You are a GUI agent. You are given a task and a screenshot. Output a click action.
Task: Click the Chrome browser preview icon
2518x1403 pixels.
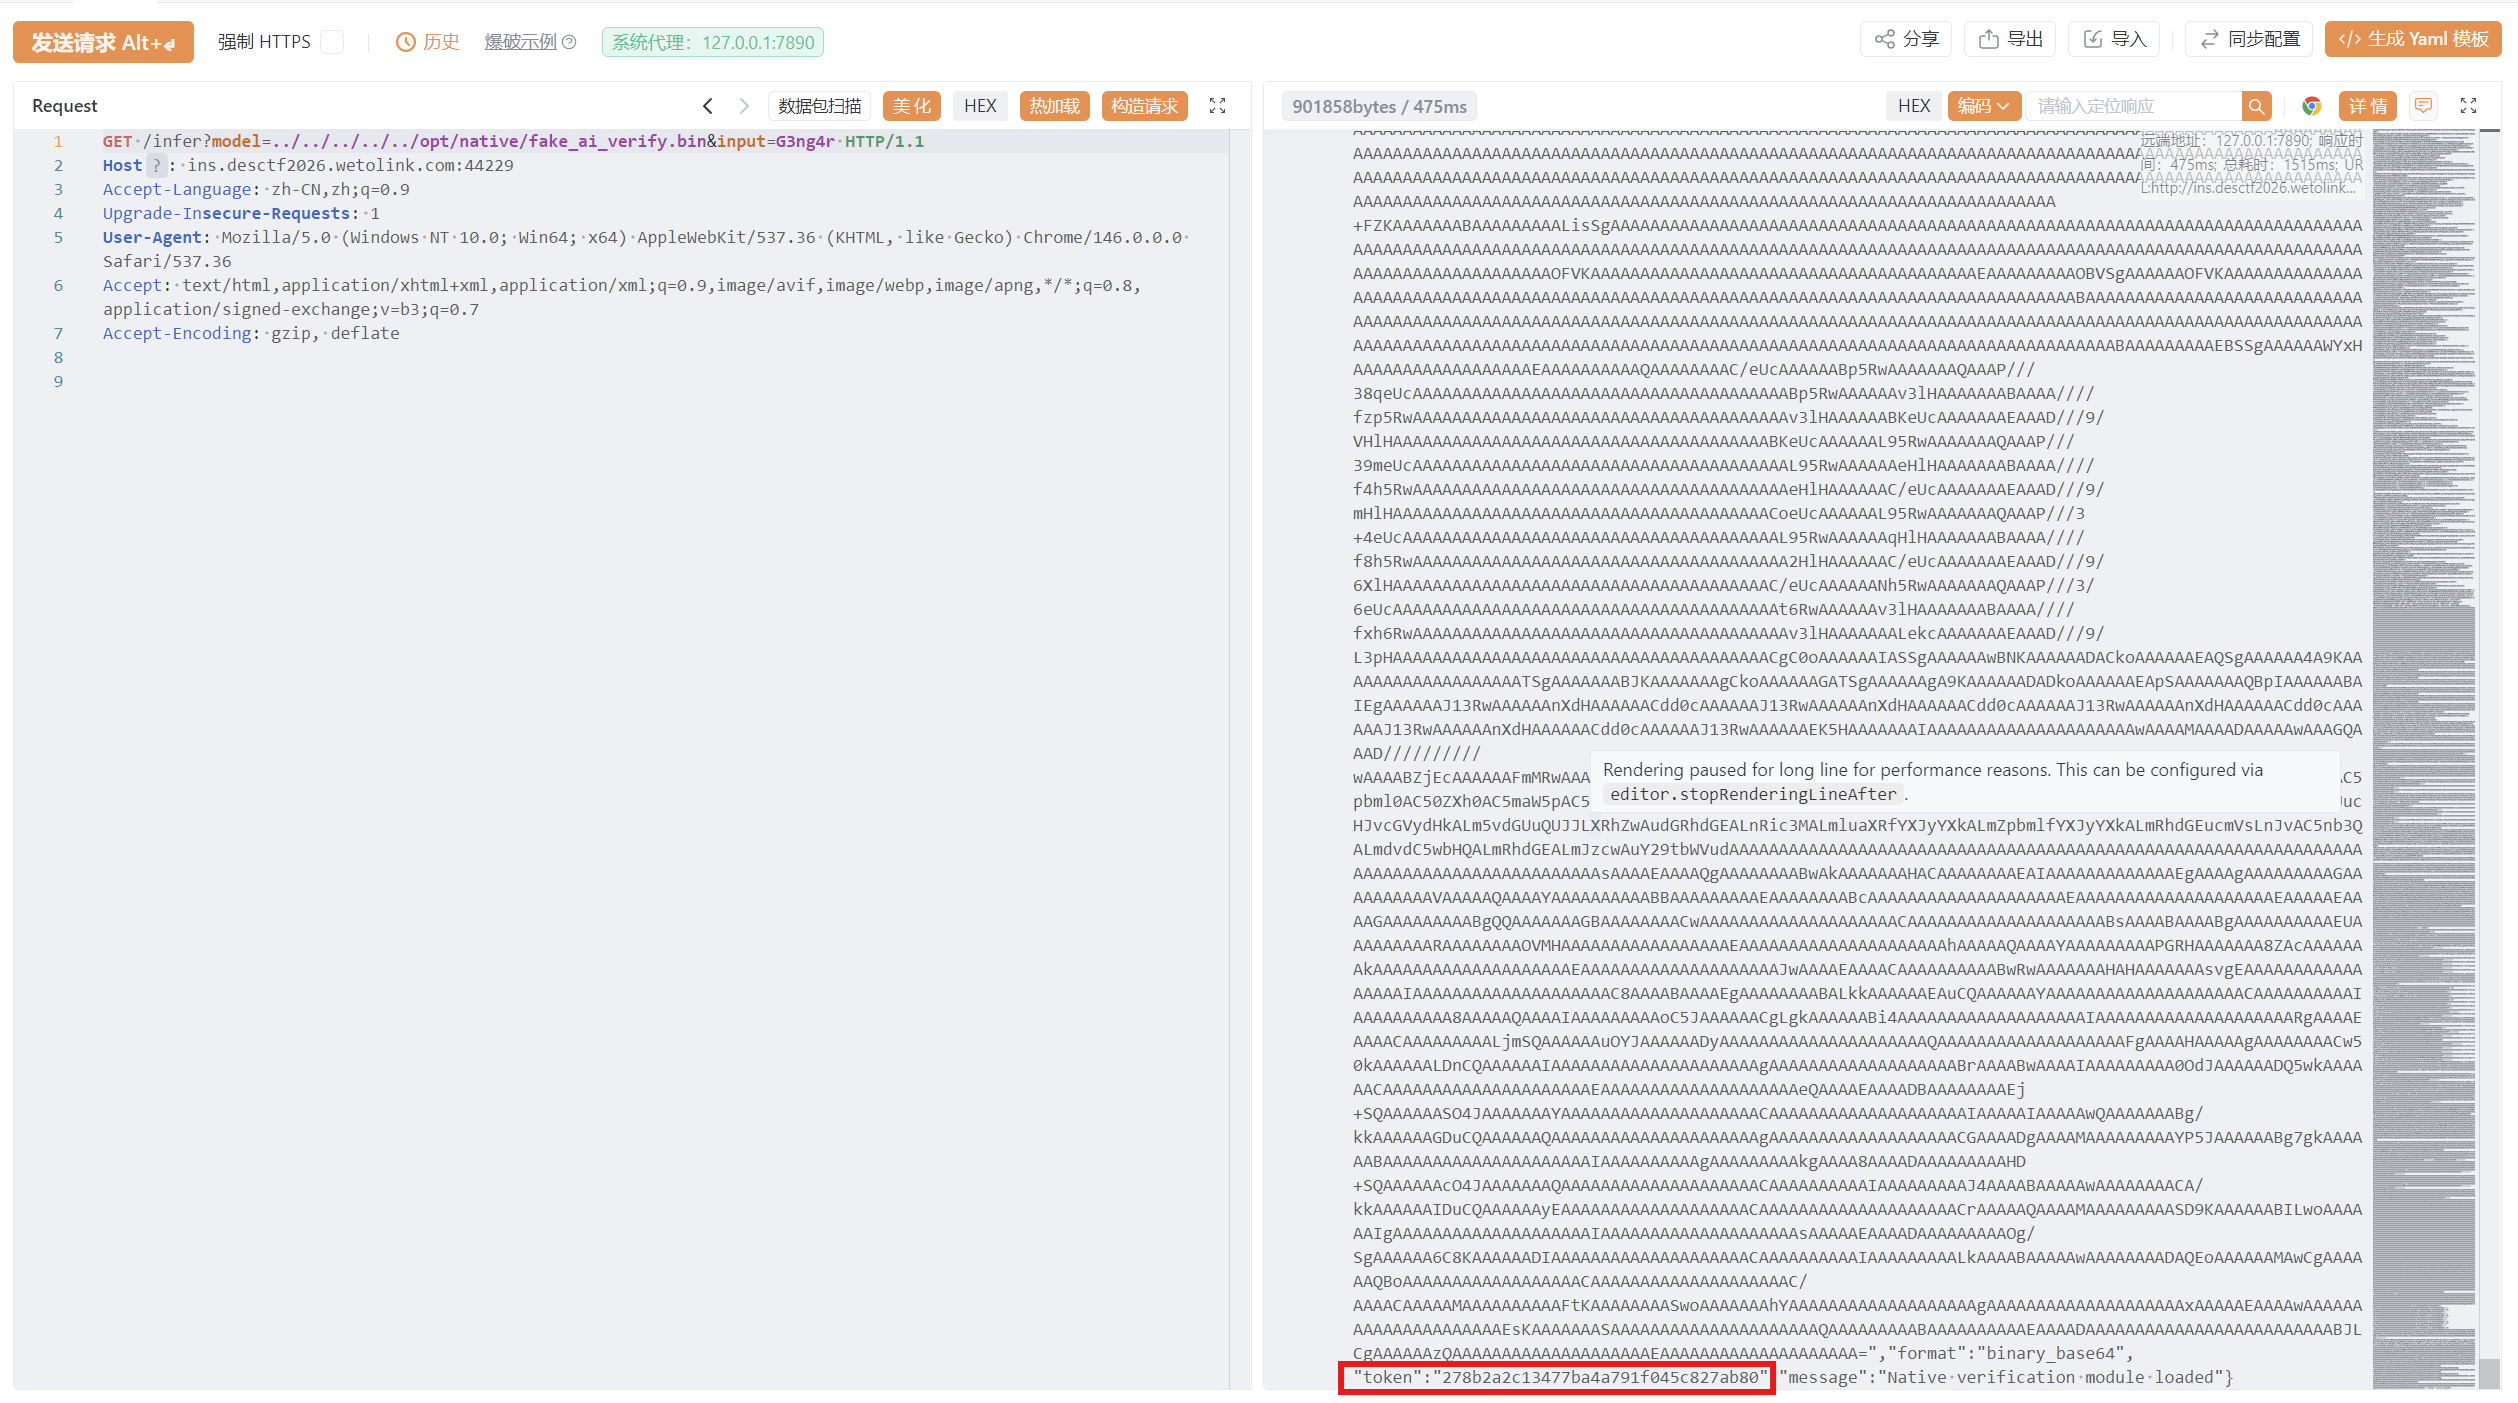point(2311,106)
